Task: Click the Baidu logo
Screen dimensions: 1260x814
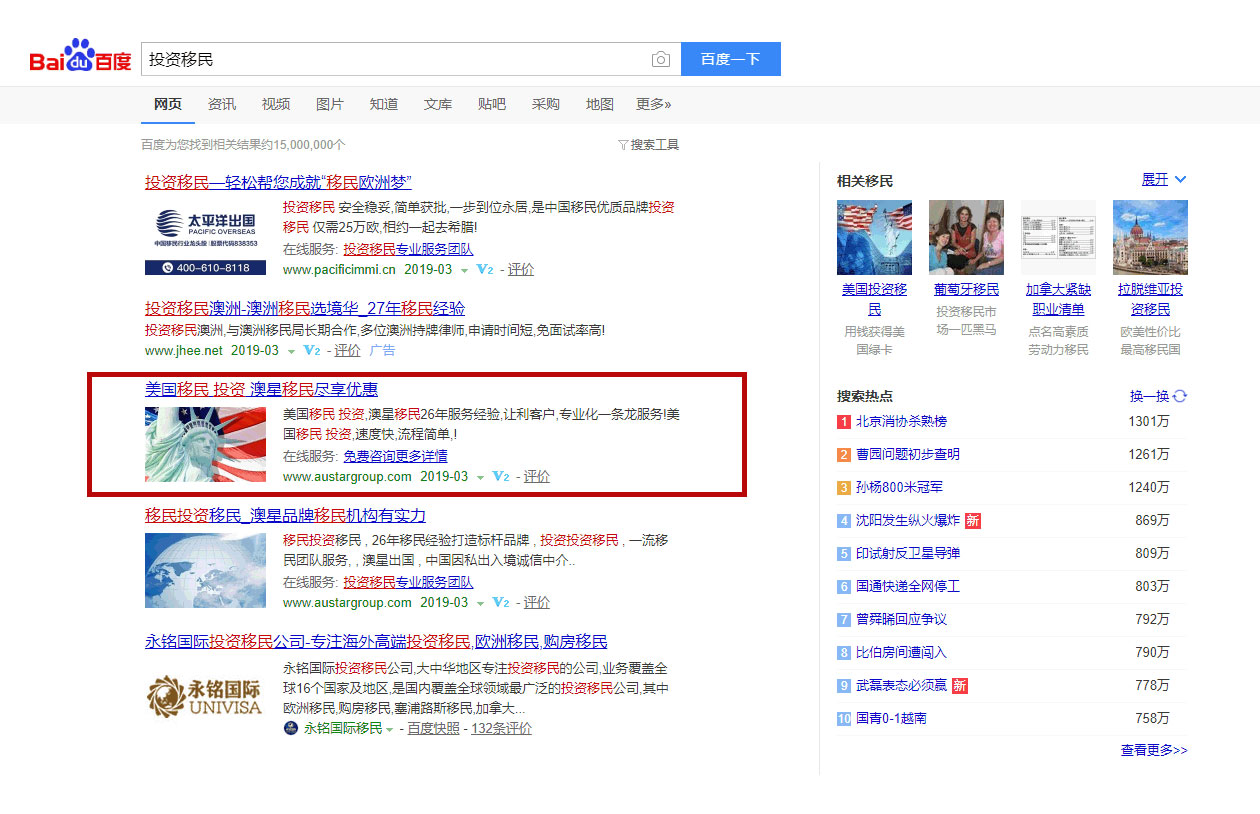Action: [80, 56]
